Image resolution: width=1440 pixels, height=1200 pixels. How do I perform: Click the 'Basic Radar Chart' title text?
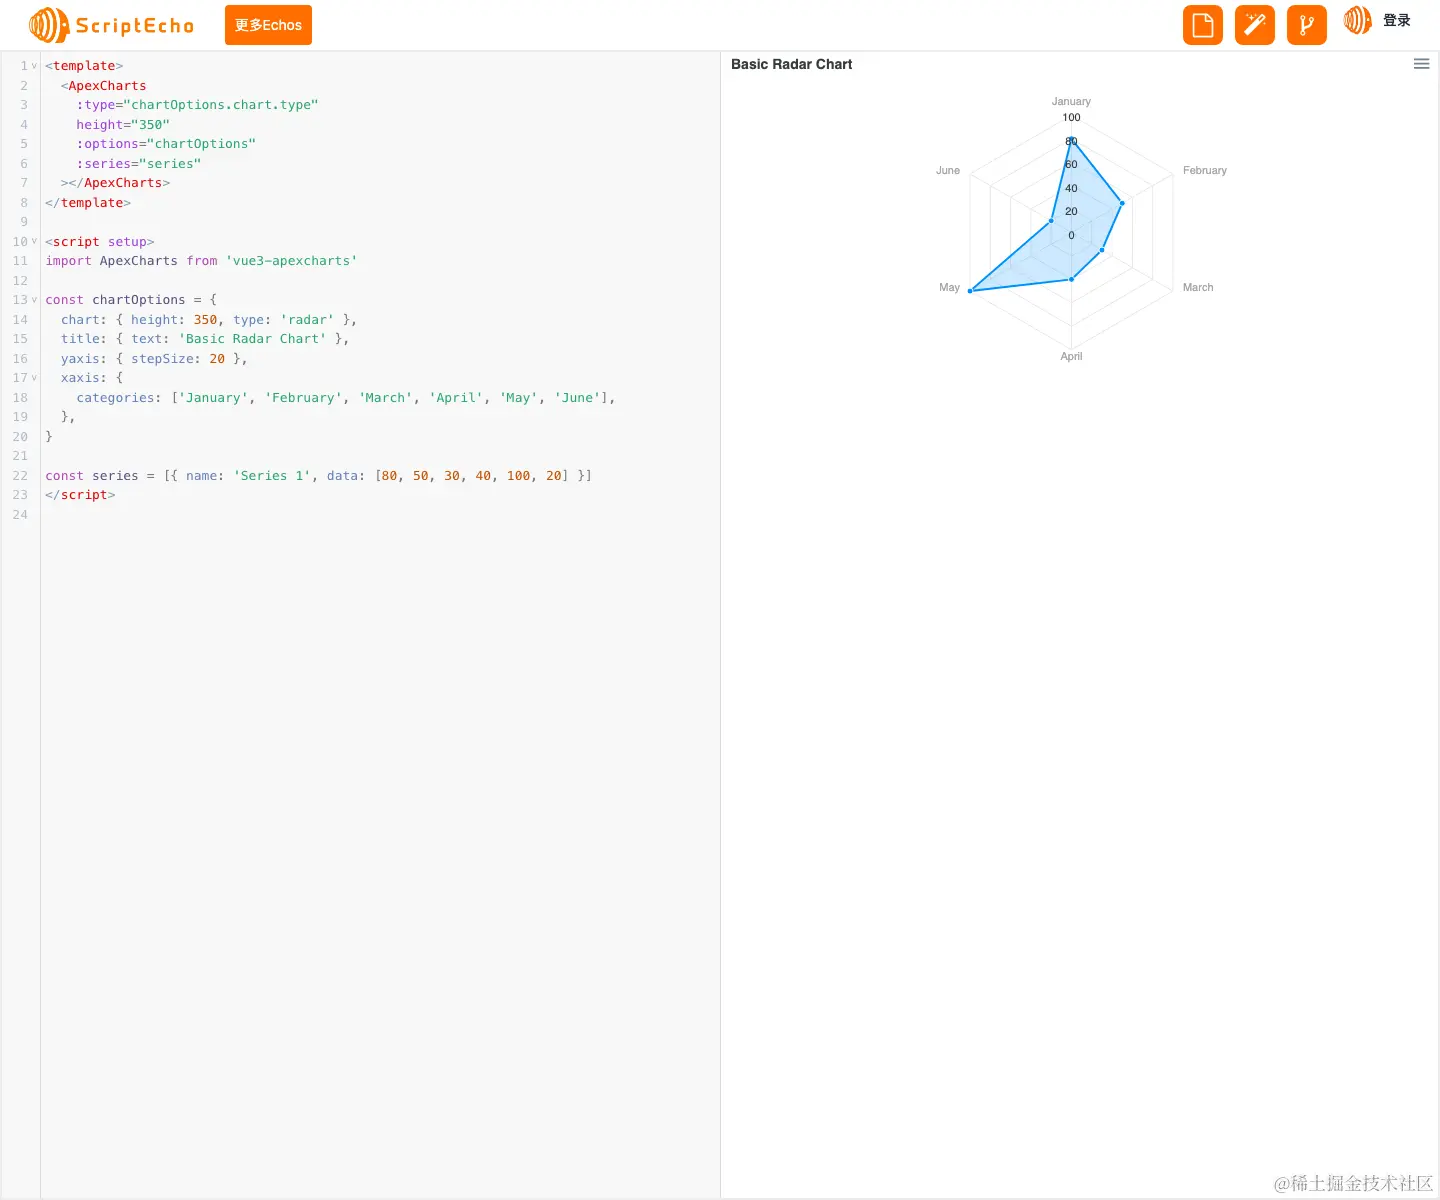(792, 64)
